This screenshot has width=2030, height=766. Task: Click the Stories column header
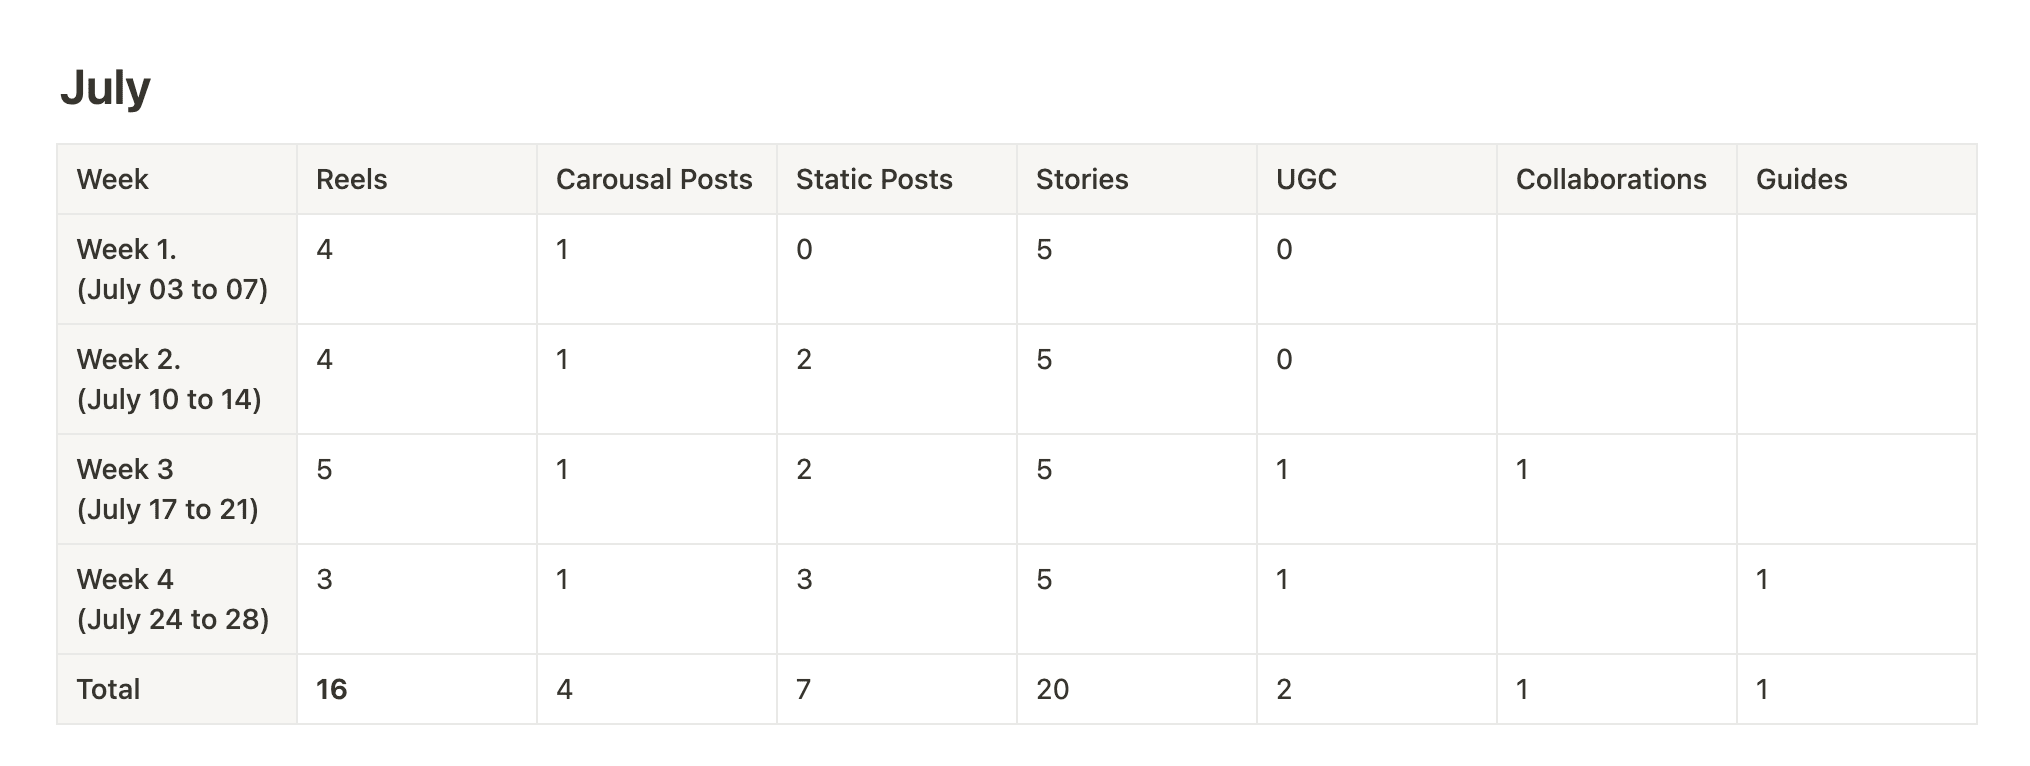pos(1137,179)
